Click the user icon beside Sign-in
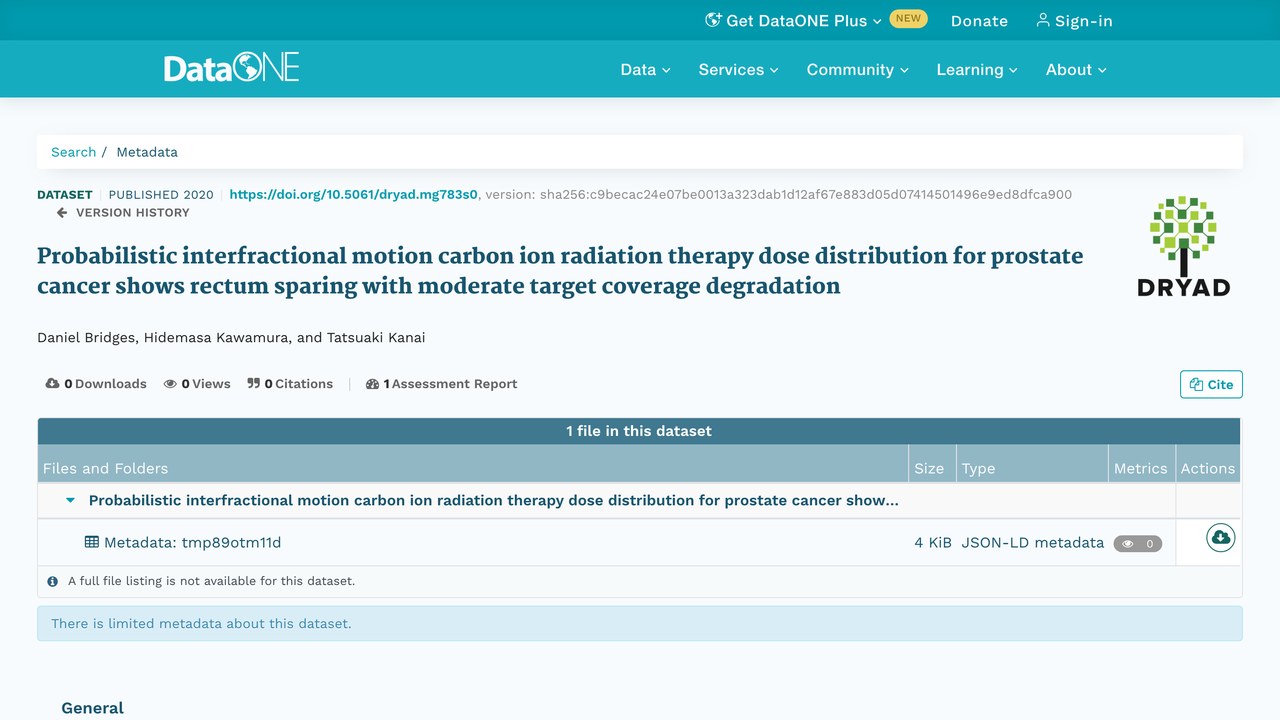 [x=1043, y=20]
